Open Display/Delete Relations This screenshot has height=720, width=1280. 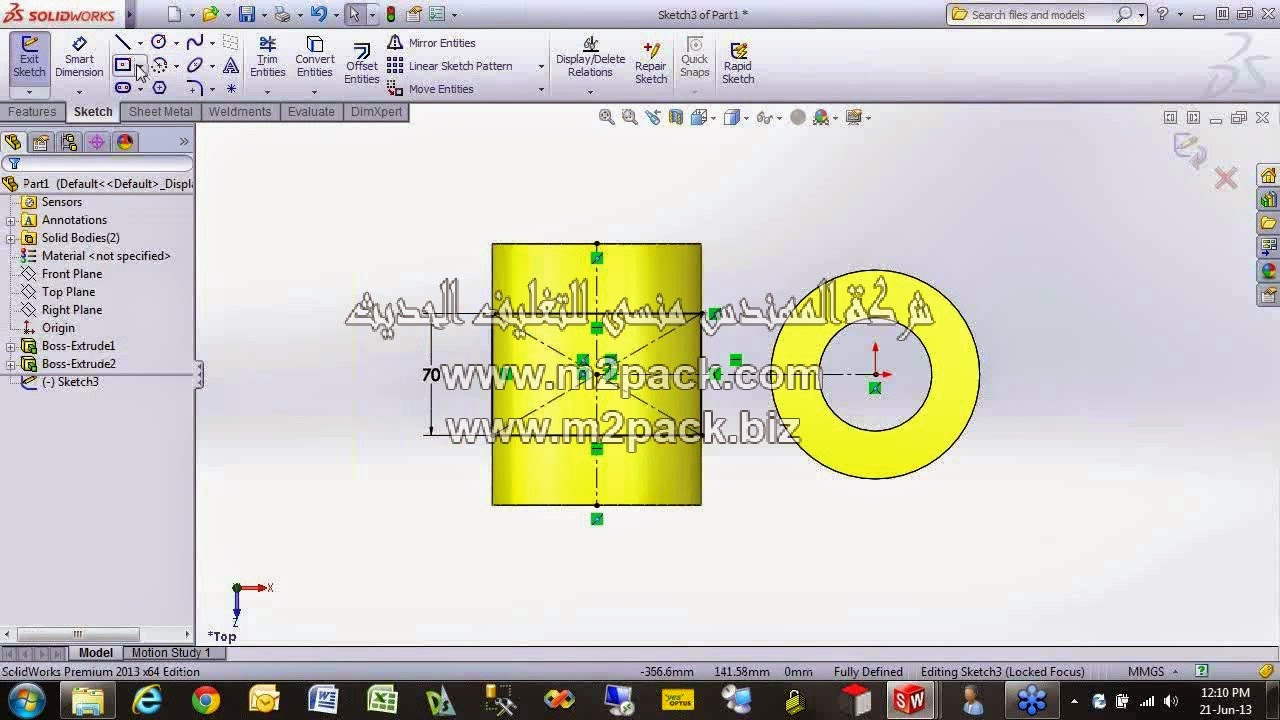point(590,58)
